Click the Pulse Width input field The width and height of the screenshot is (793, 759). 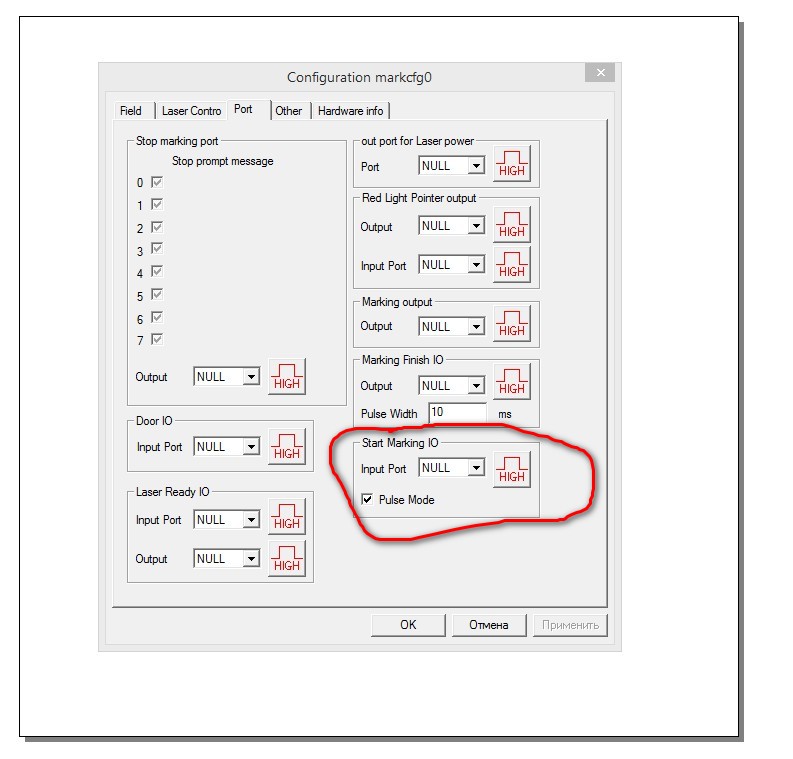pyautogui.click(x=457, y=412)
